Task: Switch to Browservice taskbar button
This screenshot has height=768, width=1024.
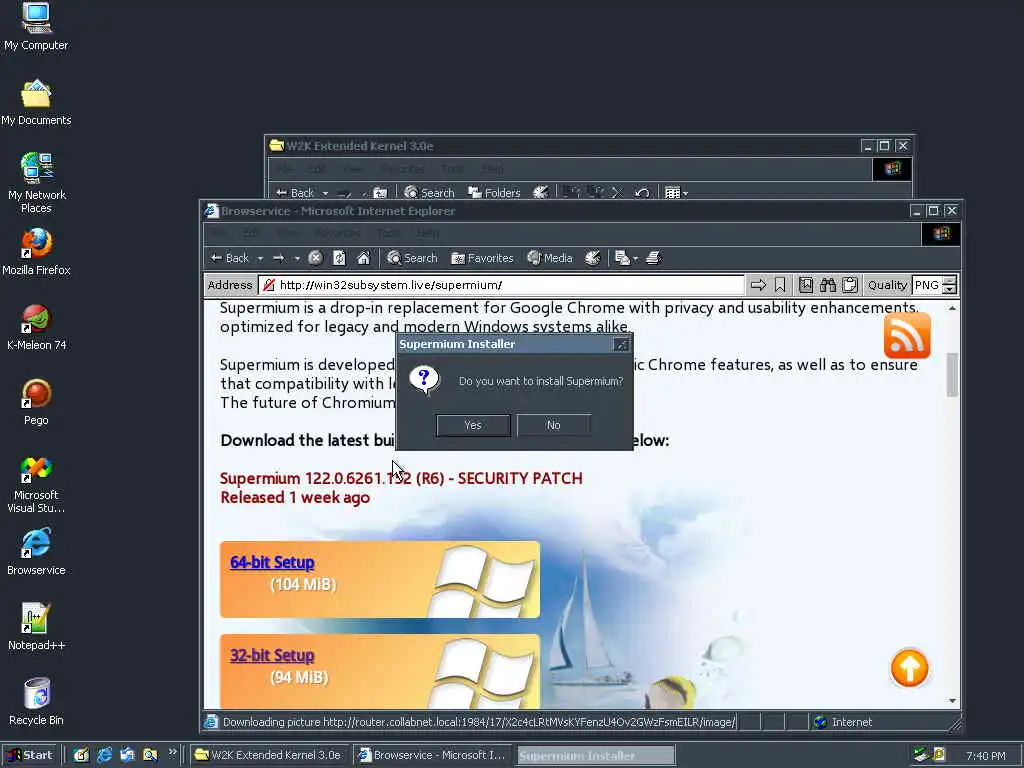Action: coord(433,755)
